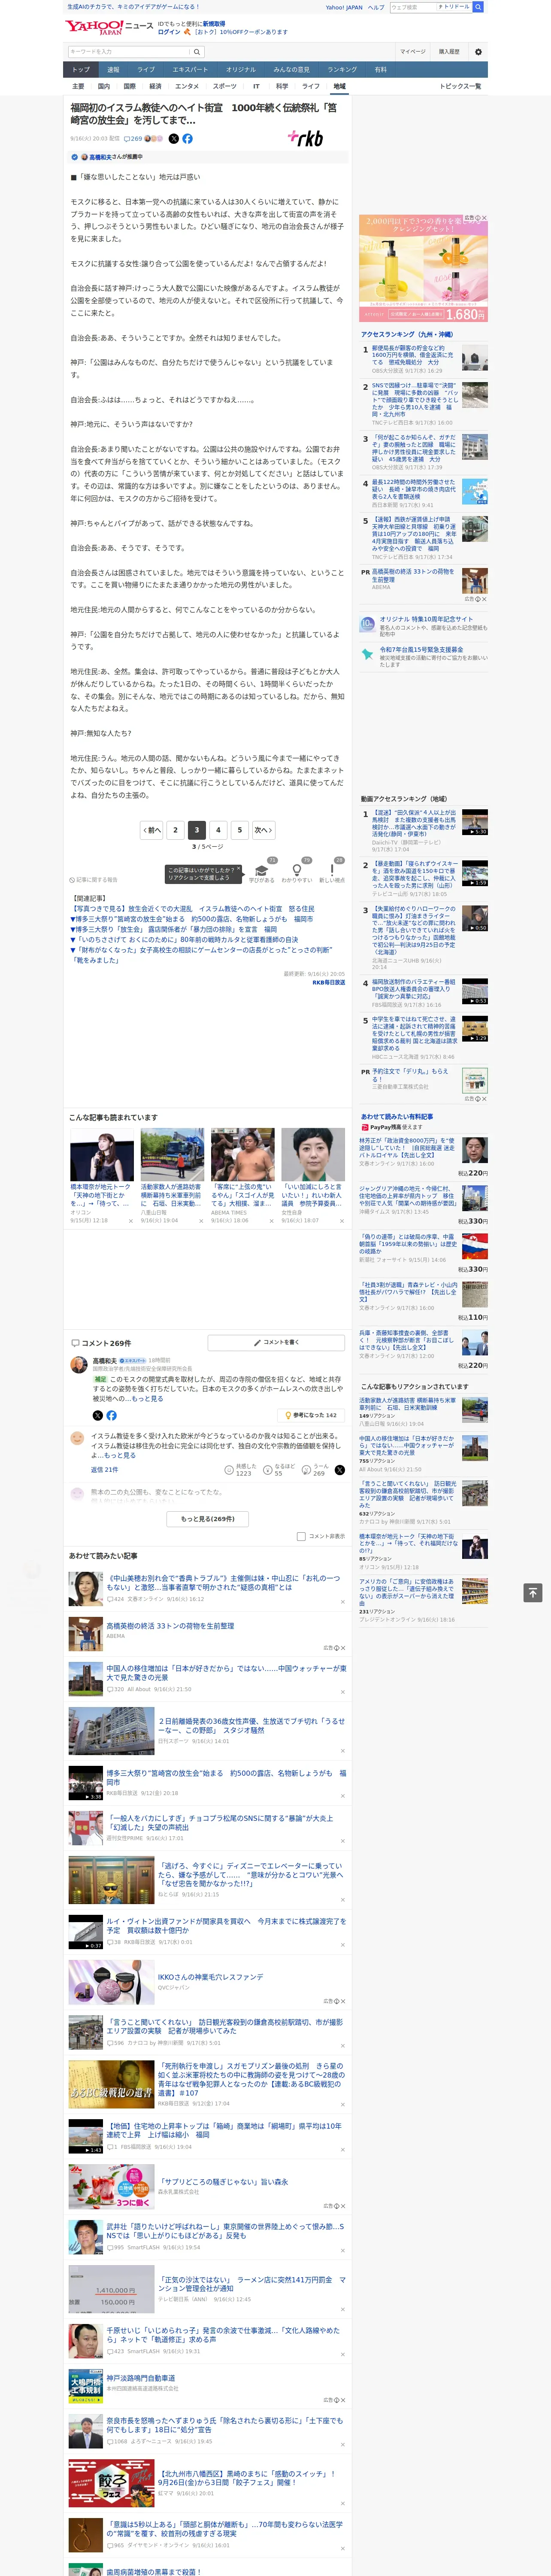Open related article 【写真つきで見る】放生会近くでの大混乱
The width and height of the screenshot is (551, 2576).
point(194,909)
